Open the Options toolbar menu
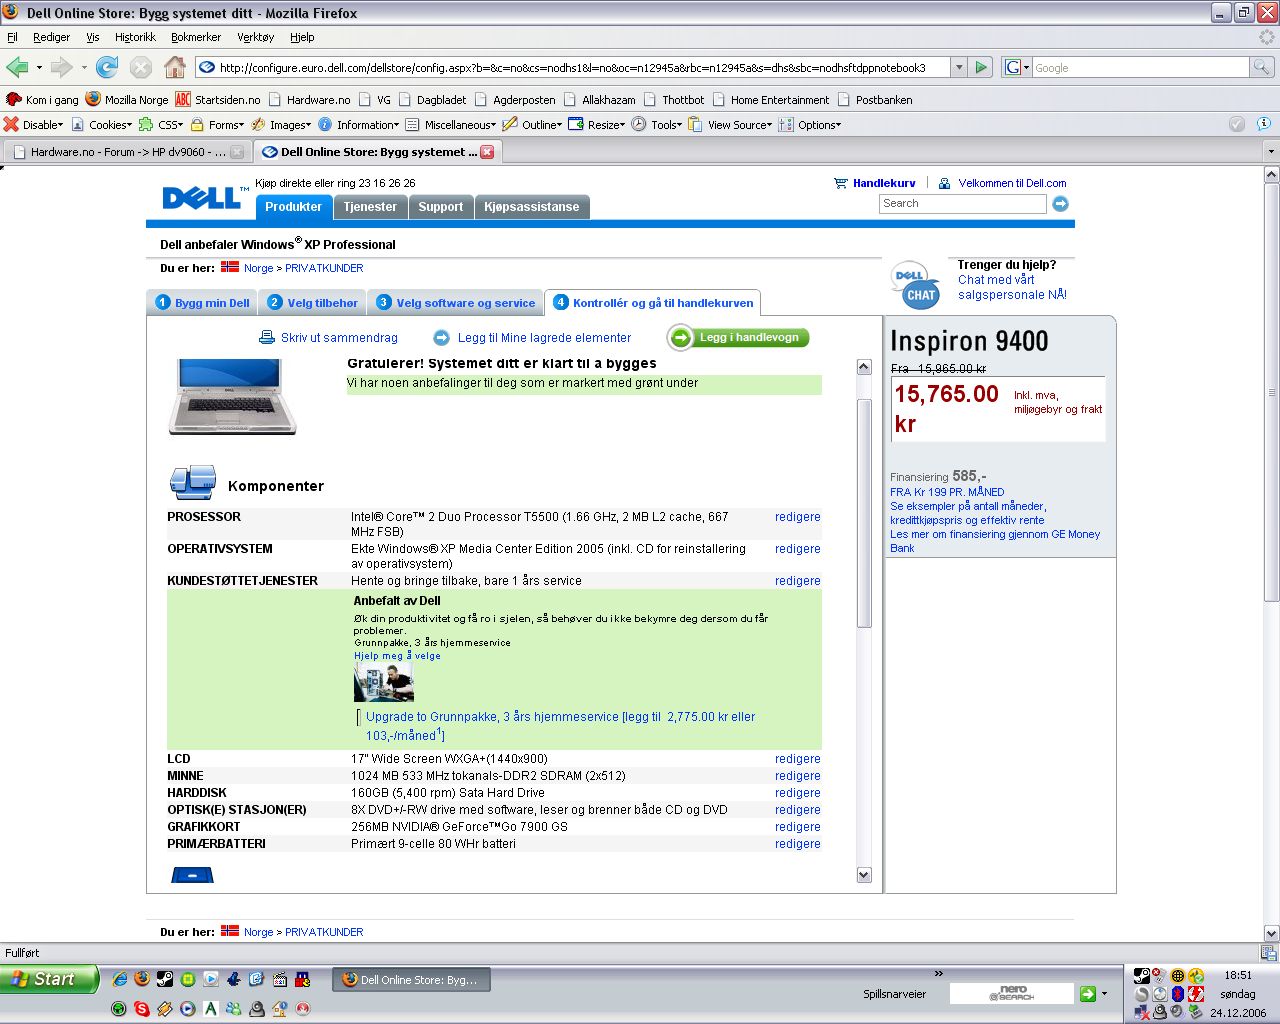Viewport: 1280px width, 1024px height. coord(810,125)
